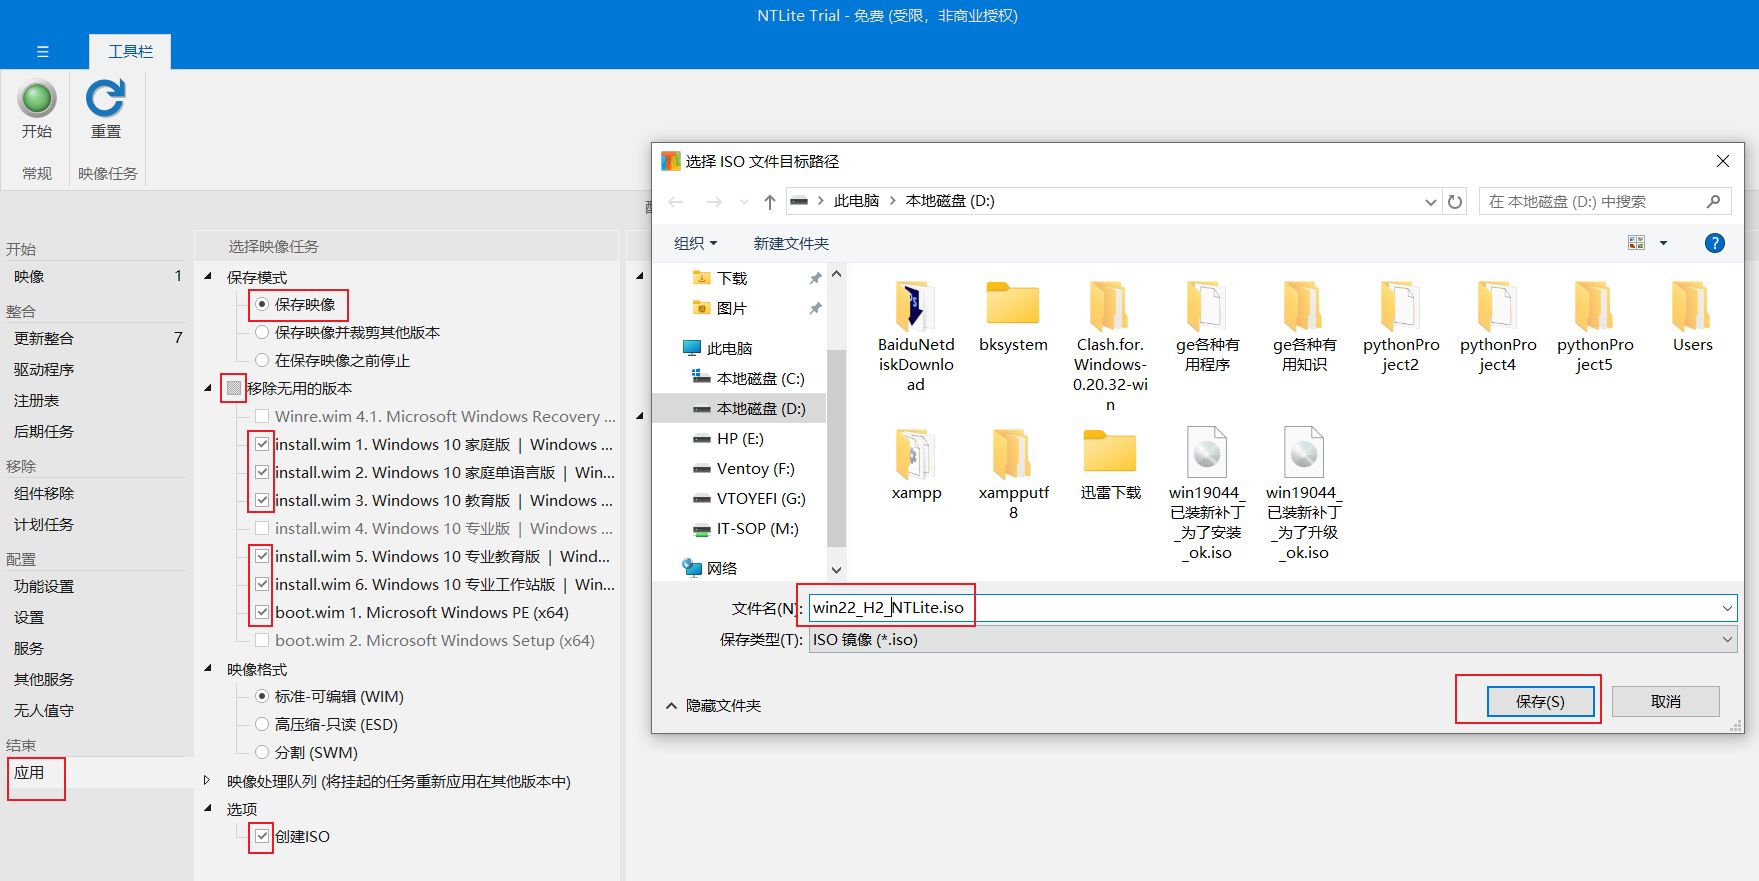
Task: Click the 取消 button
Action: pyautogui.click(x=1665, y=702)
